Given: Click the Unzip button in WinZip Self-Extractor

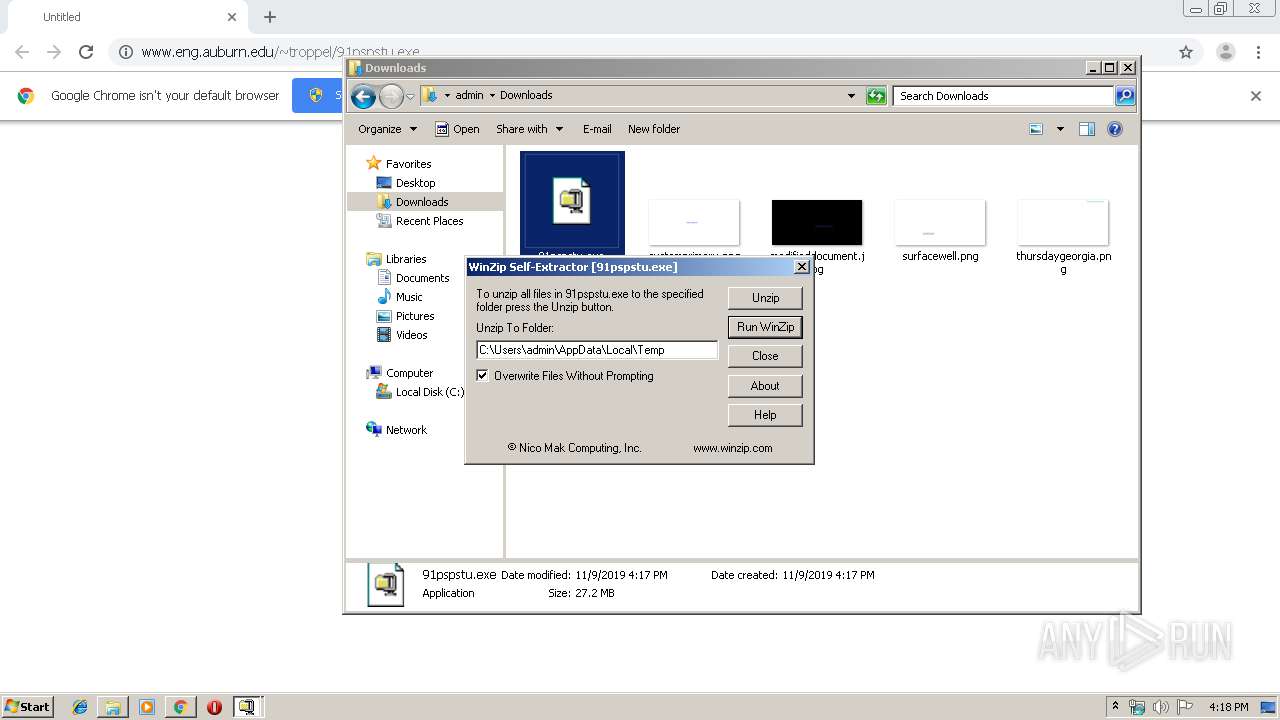Looking at the screenshot, I should click(765, 298).
